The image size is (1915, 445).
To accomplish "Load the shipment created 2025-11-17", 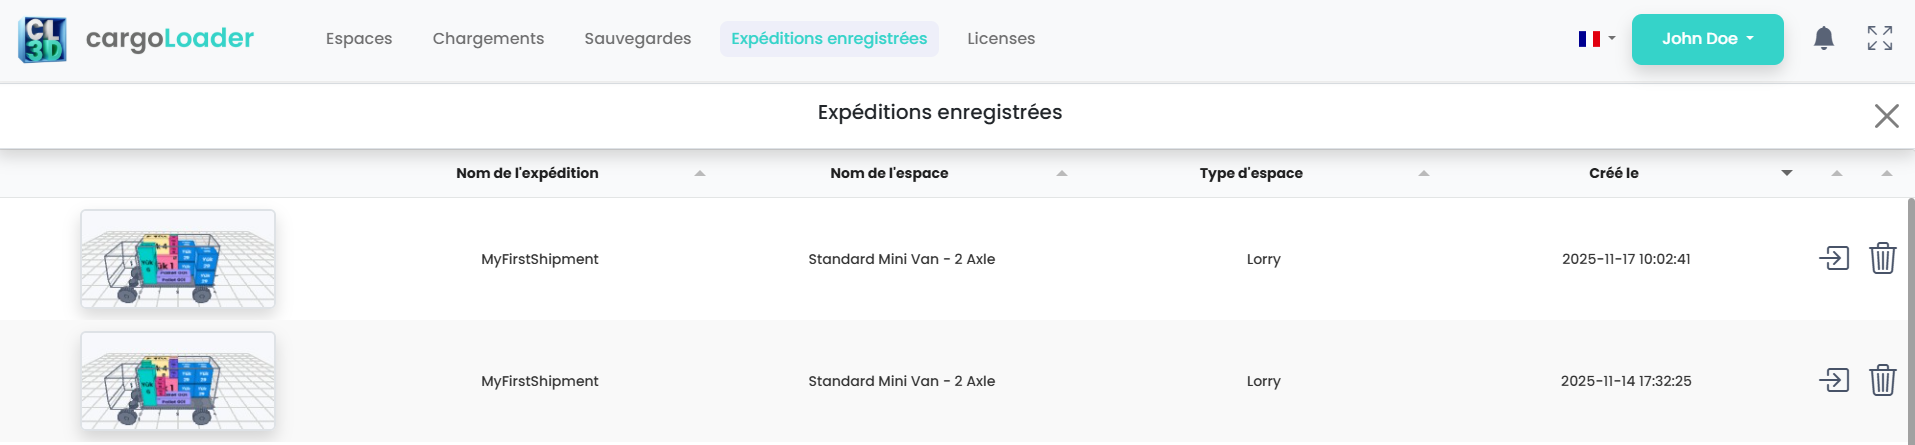I will [1834, 259].
